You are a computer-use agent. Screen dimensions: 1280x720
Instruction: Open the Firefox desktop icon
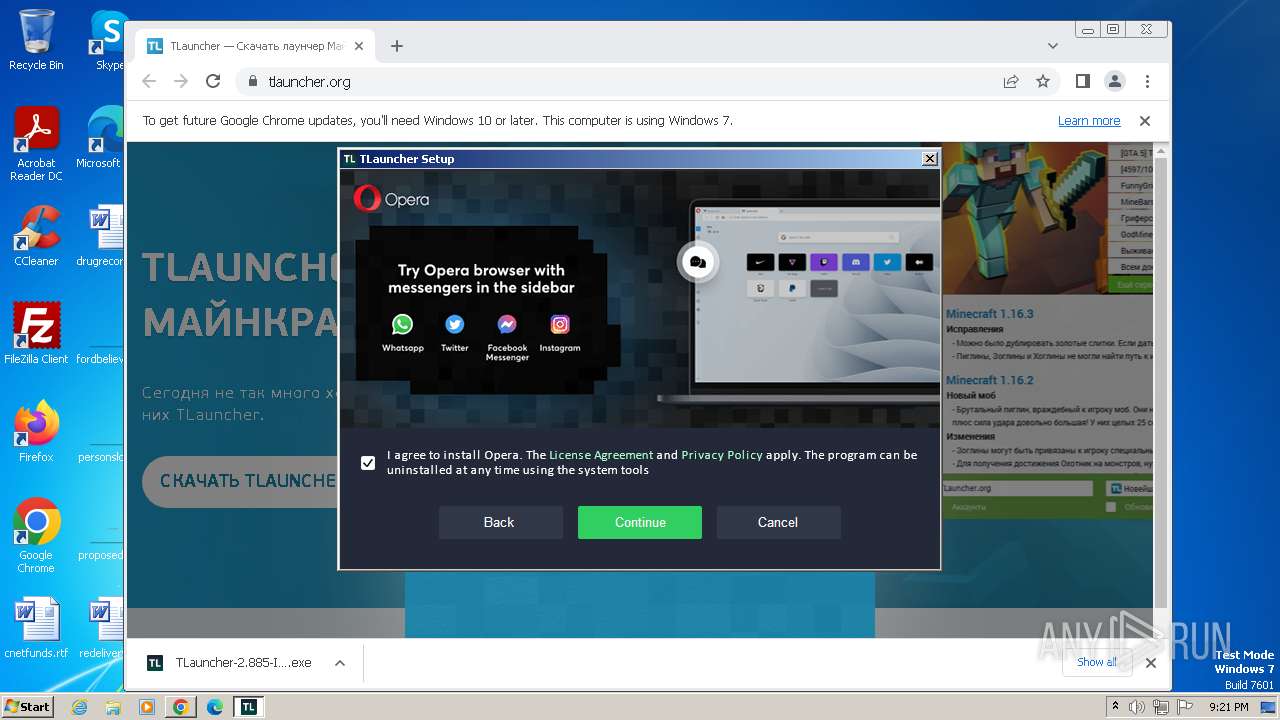(36, 432)
